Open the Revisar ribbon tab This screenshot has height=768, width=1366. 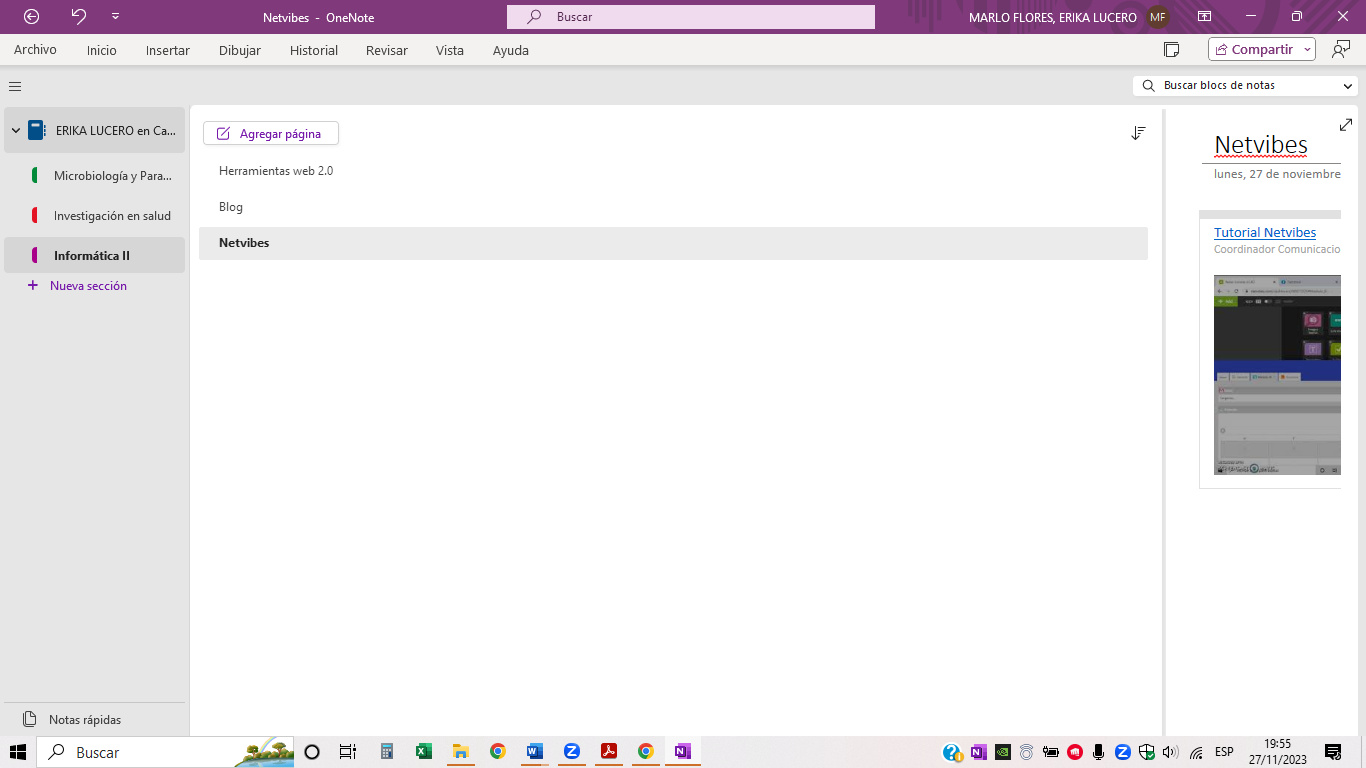tap(387, 50)
